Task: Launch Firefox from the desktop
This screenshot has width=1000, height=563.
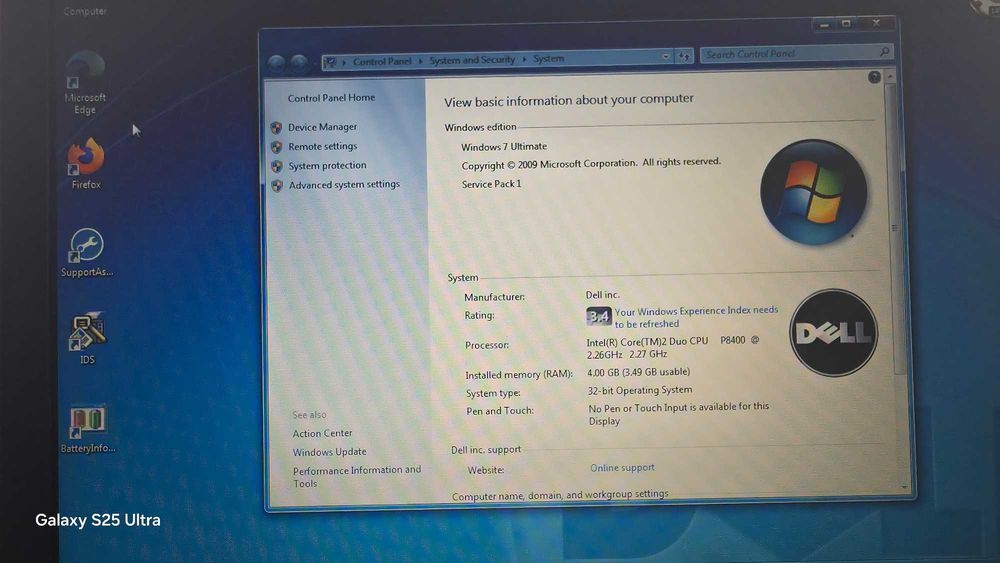Action: [x=85, y=164]
